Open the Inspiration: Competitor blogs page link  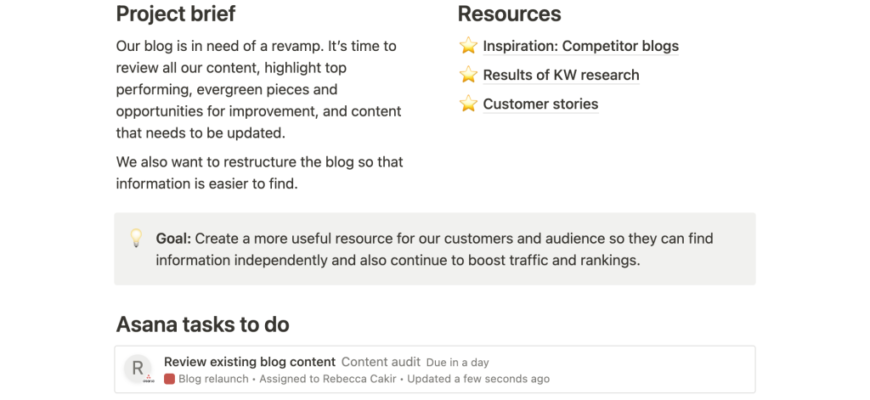click(580, 46)
